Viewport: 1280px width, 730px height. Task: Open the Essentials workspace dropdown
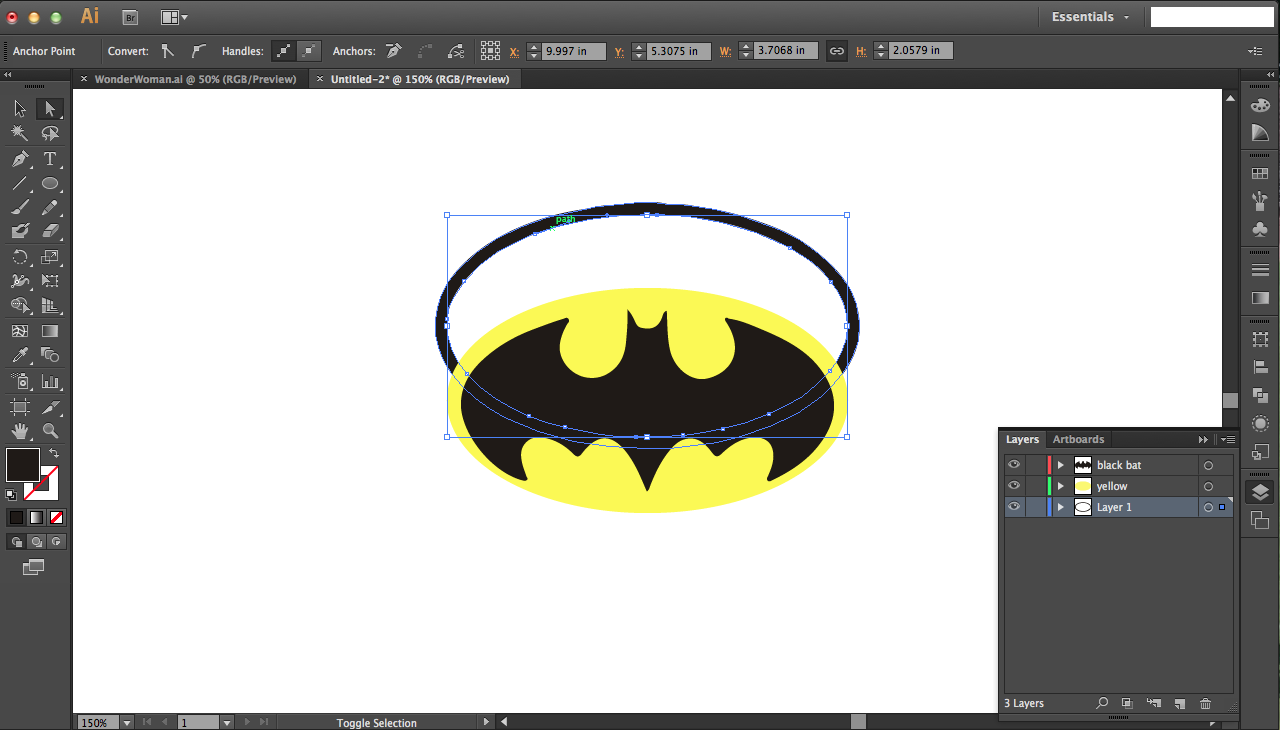(1090, 17)
